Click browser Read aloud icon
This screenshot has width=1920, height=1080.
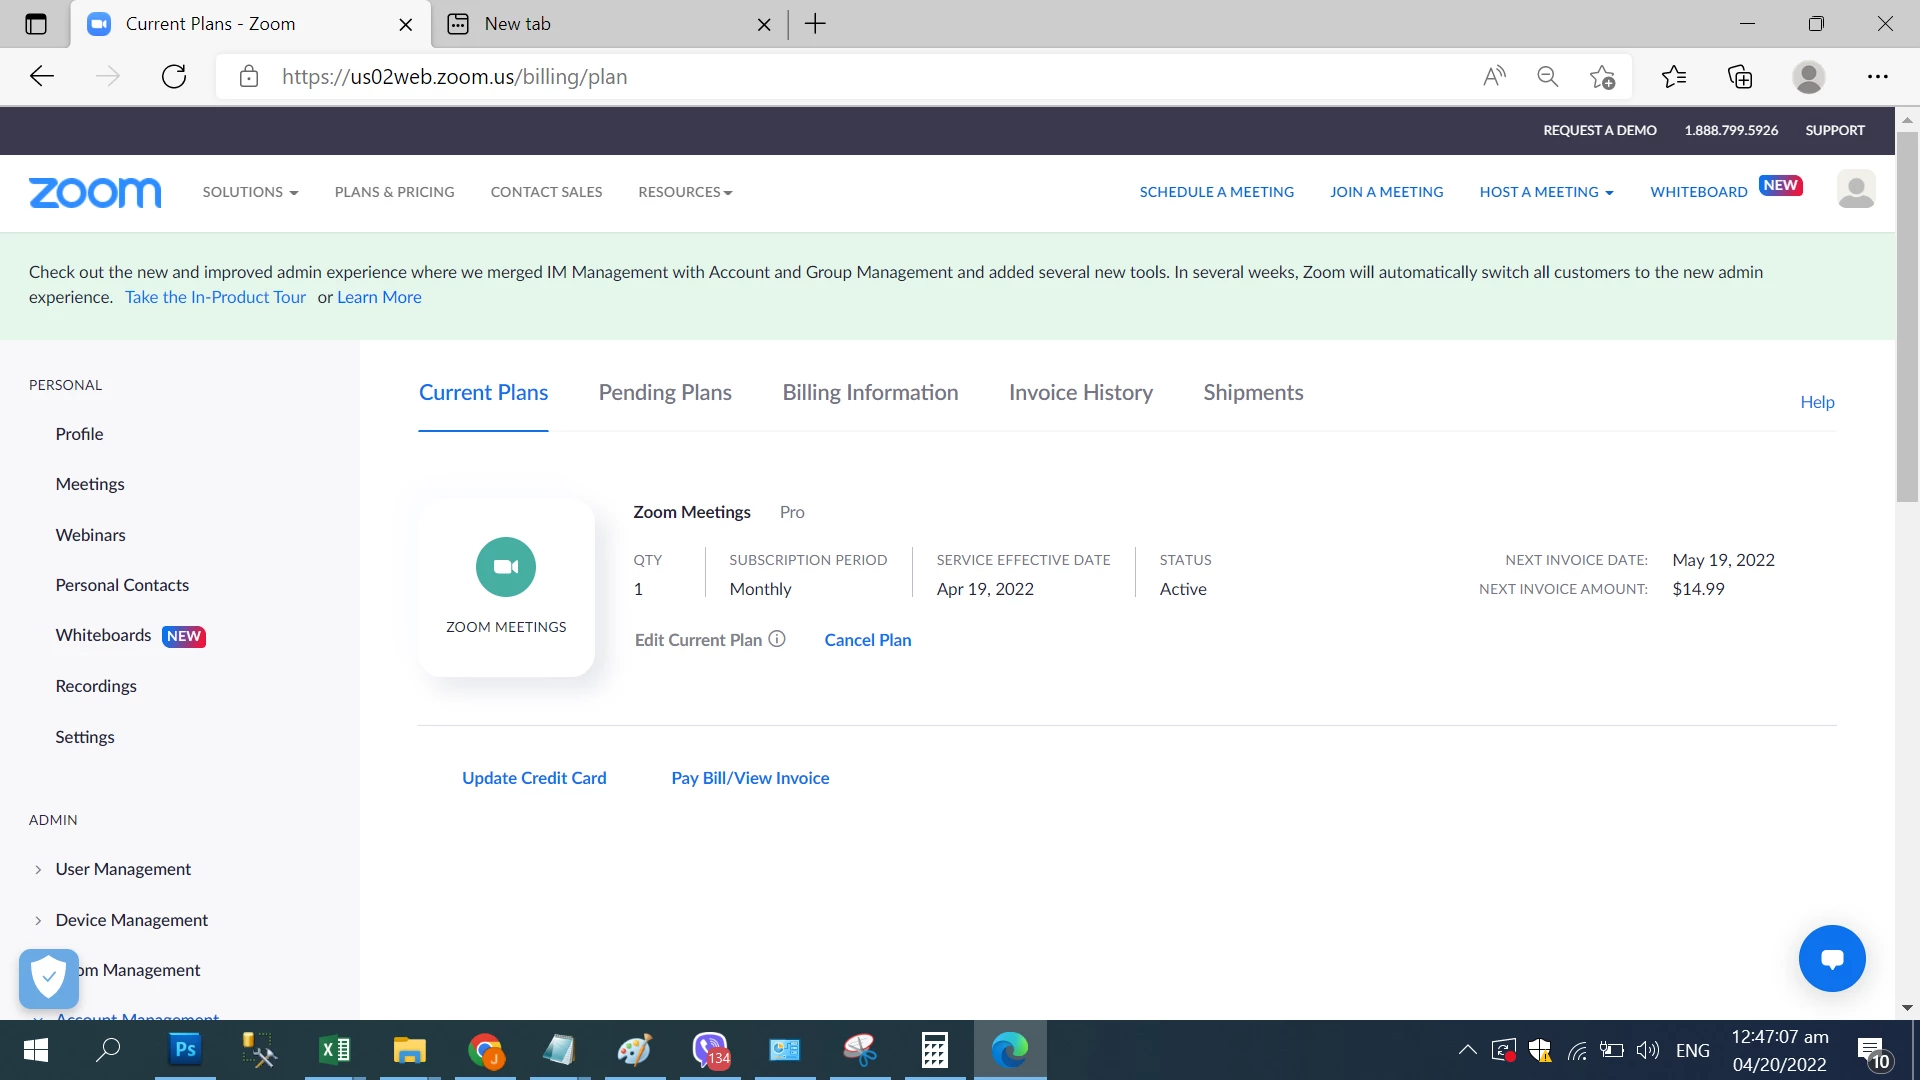pos(1494,77)
